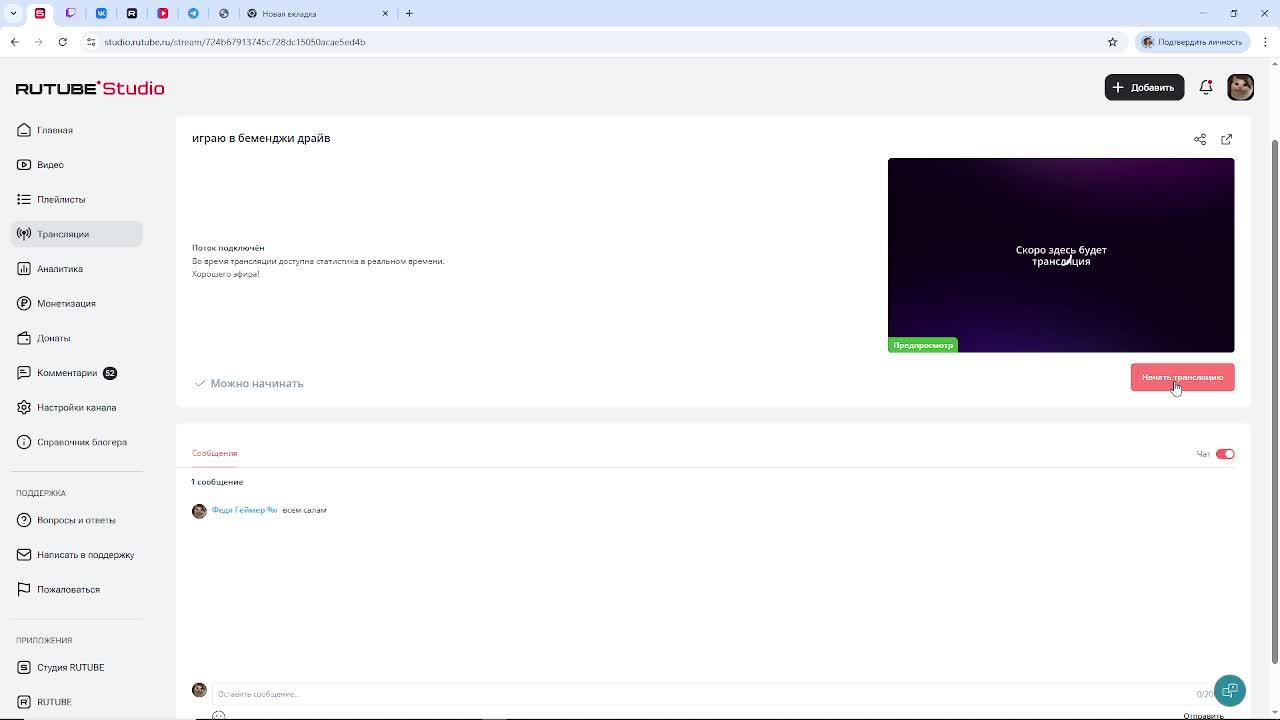Click the emoji icon below message field

[x=219, y=715]
